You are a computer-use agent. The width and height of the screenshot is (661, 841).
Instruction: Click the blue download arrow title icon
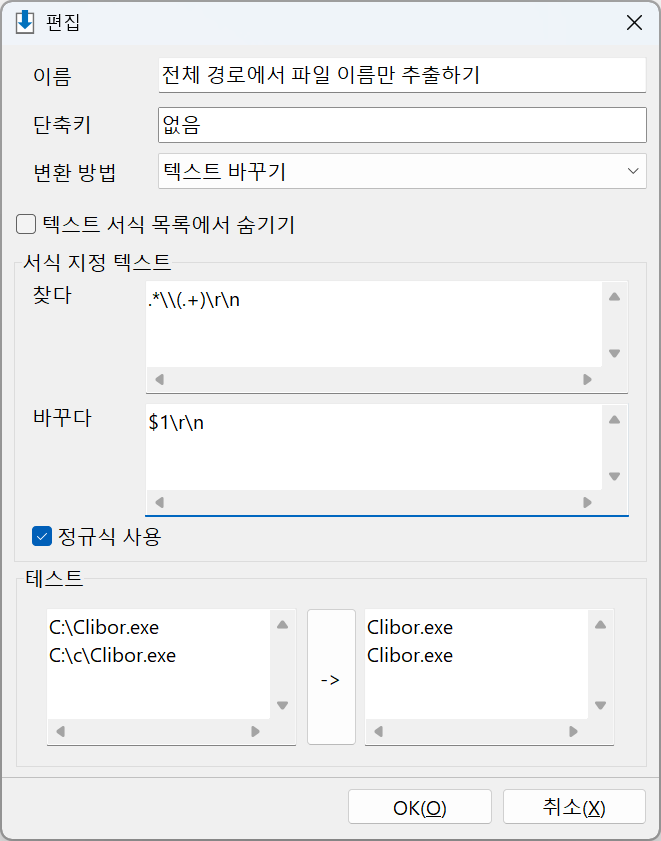(x=25, y=23)
